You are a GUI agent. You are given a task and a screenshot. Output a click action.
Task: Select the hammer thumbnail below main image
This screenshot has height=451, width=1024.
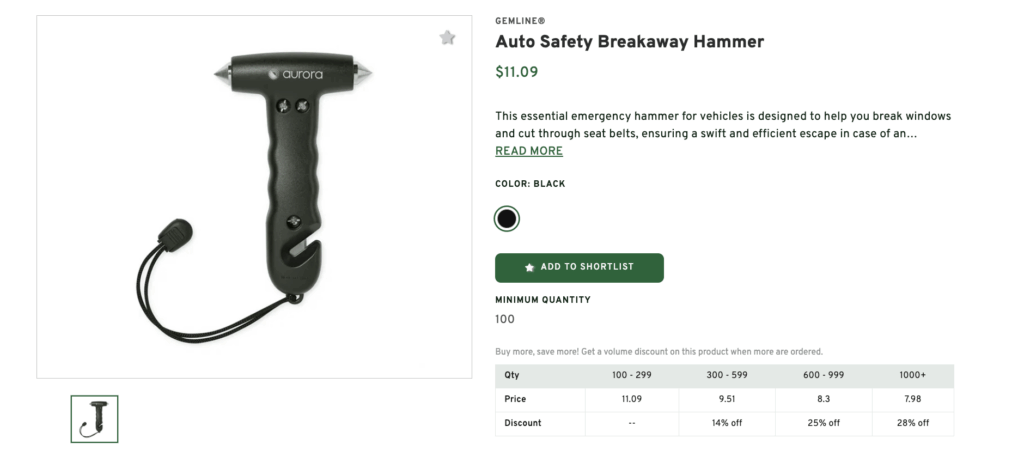[95, 419]
